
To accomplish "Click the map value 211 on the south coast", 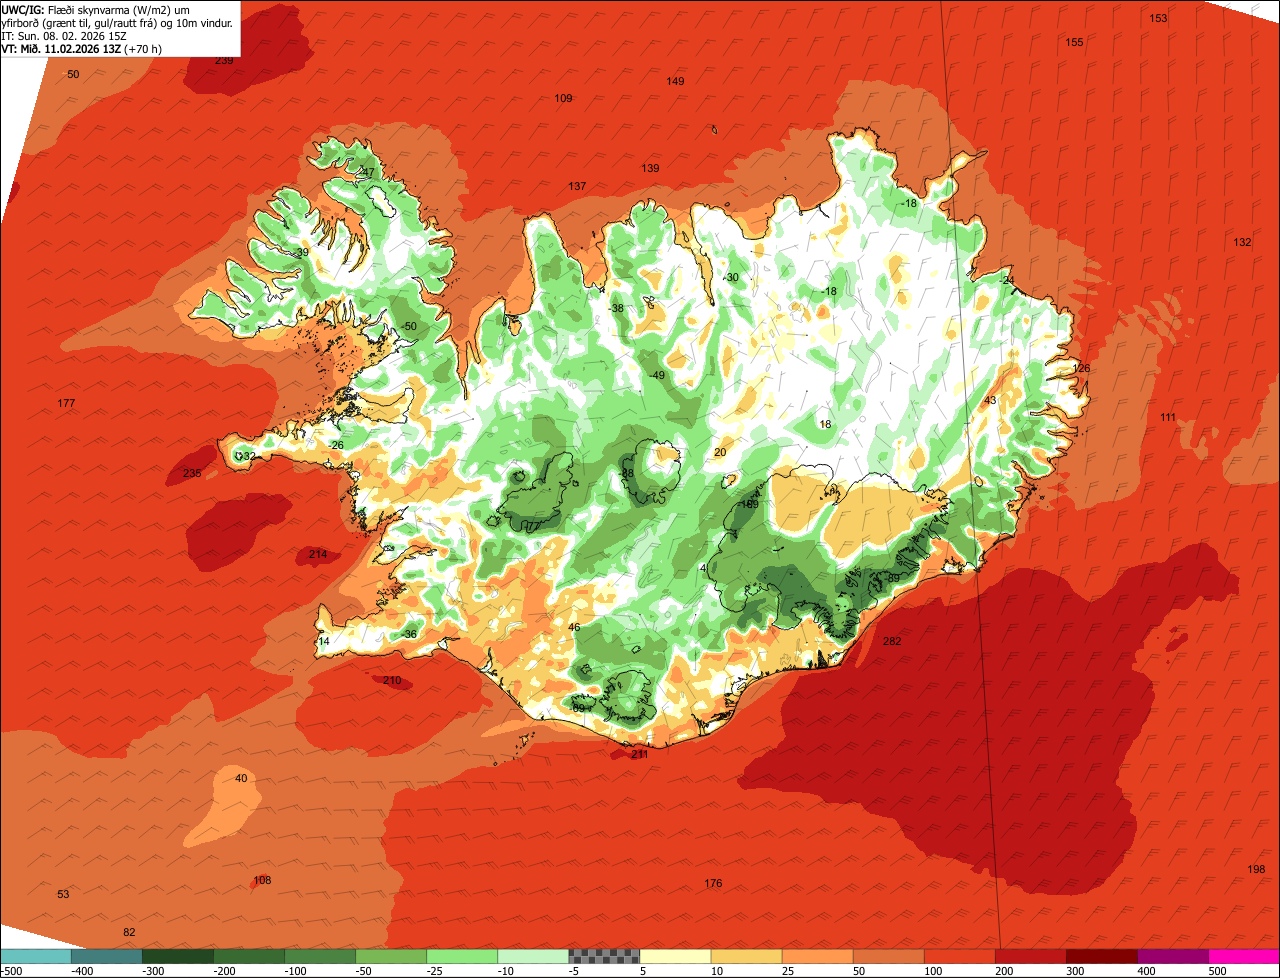I will 640,754.
